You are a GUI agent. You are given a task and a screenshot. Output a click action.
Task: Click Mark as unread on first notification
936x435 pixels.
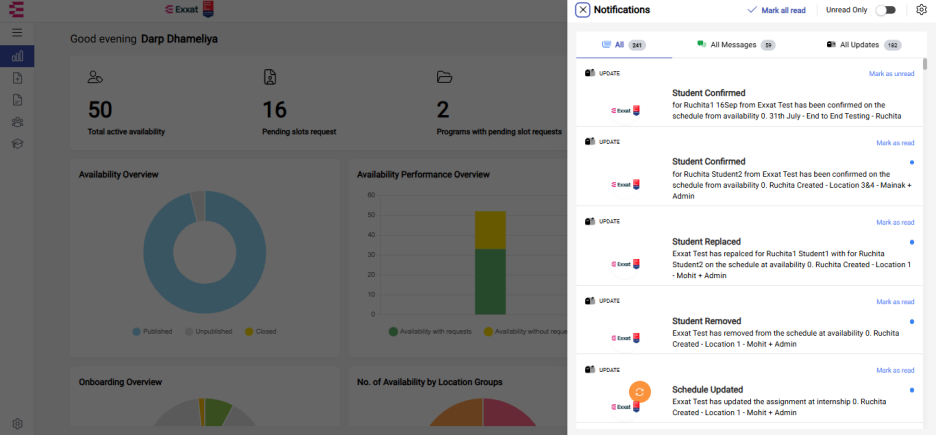[891, 74]
